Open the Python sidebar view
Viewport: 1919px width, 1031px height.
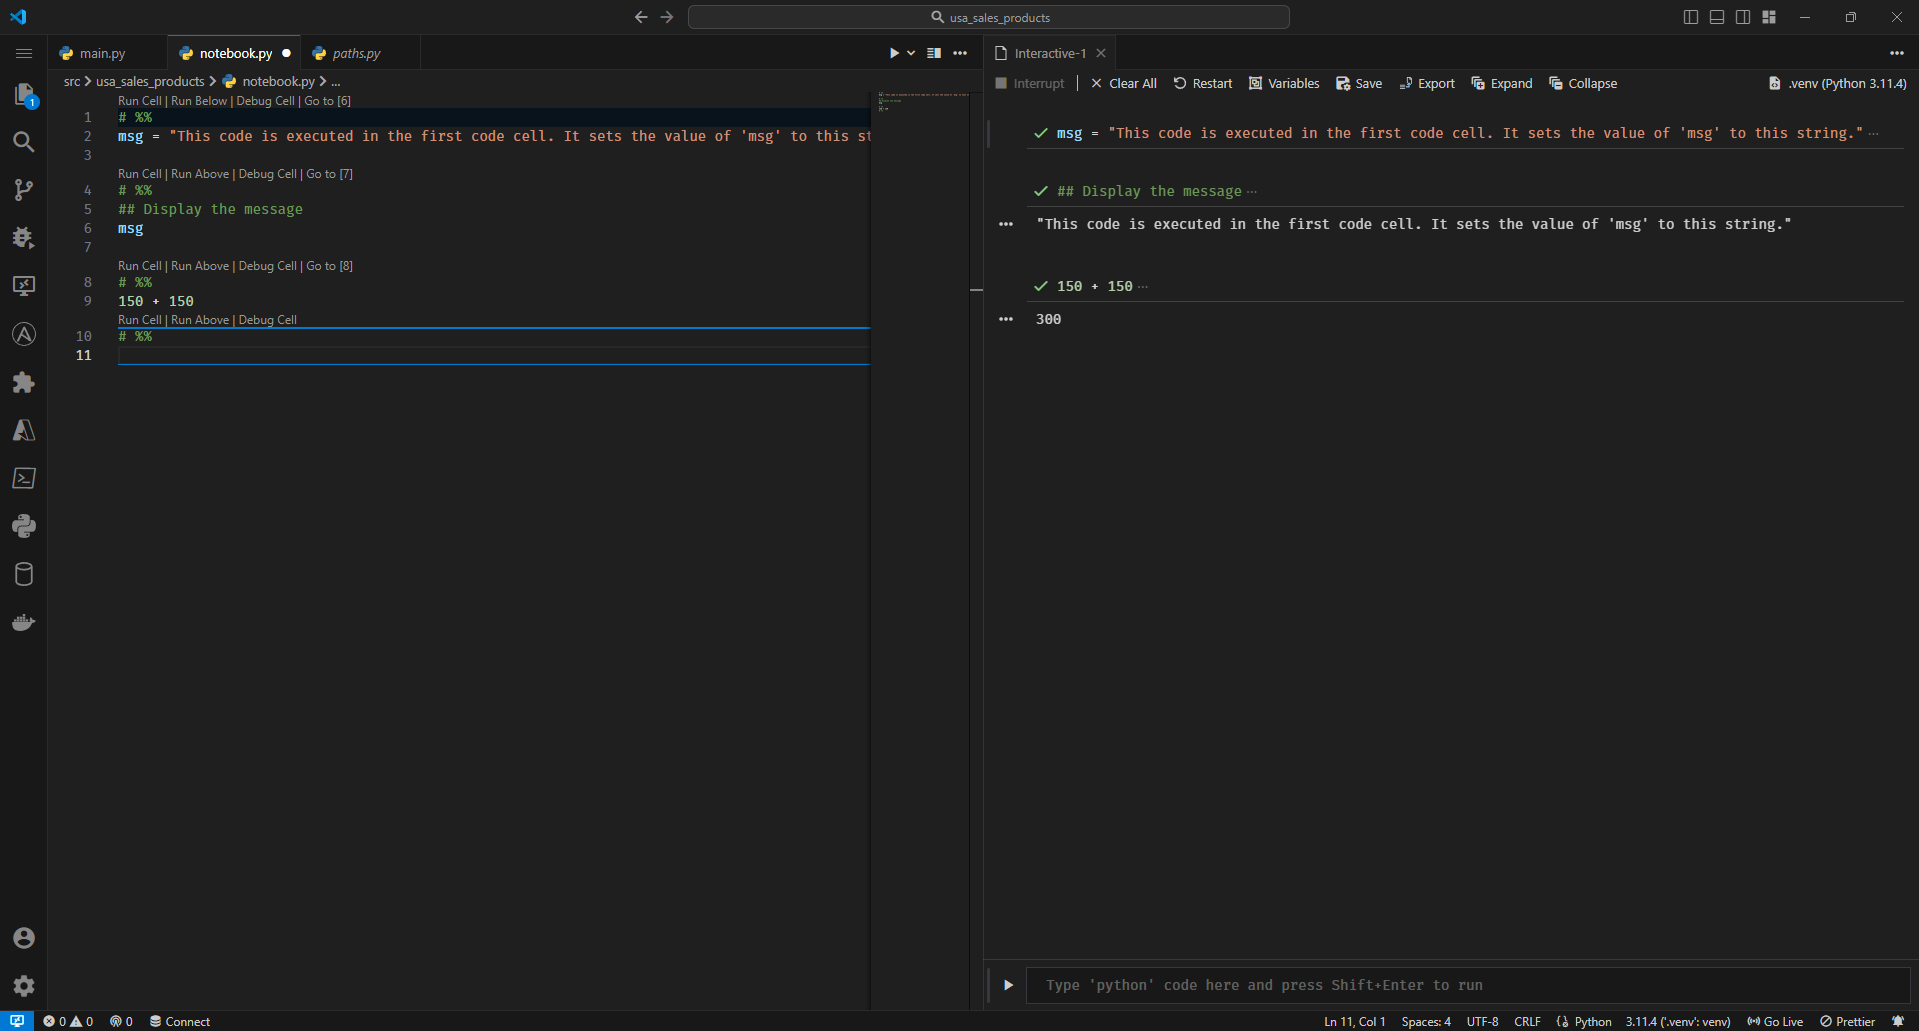24,526
